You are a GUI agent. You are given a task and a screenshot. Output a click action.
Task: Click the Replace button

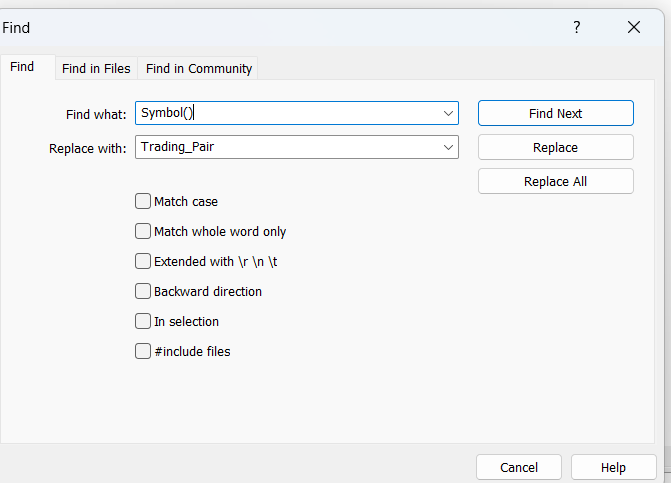click(x=555, y=147)
